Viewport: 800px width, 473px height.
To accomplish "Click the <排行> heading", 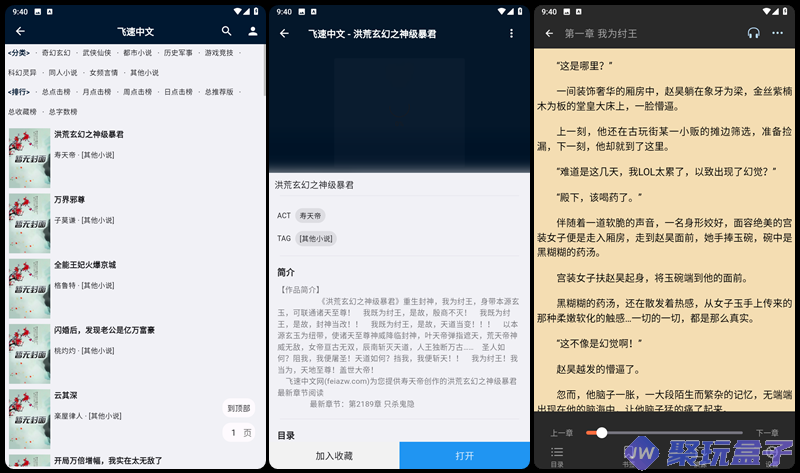I will [x=19, y=92].
